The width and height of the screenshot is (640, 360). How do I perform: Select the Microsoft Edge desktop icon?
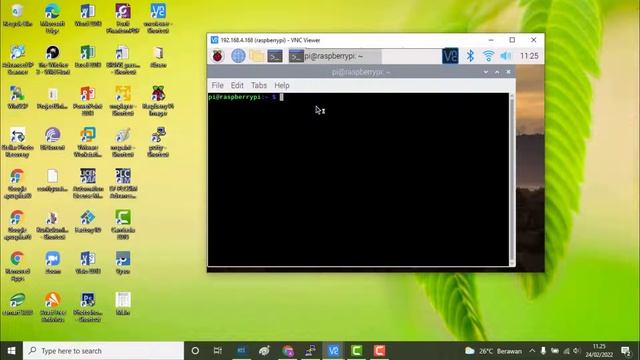pyautogui.click(x=52, y=19)
